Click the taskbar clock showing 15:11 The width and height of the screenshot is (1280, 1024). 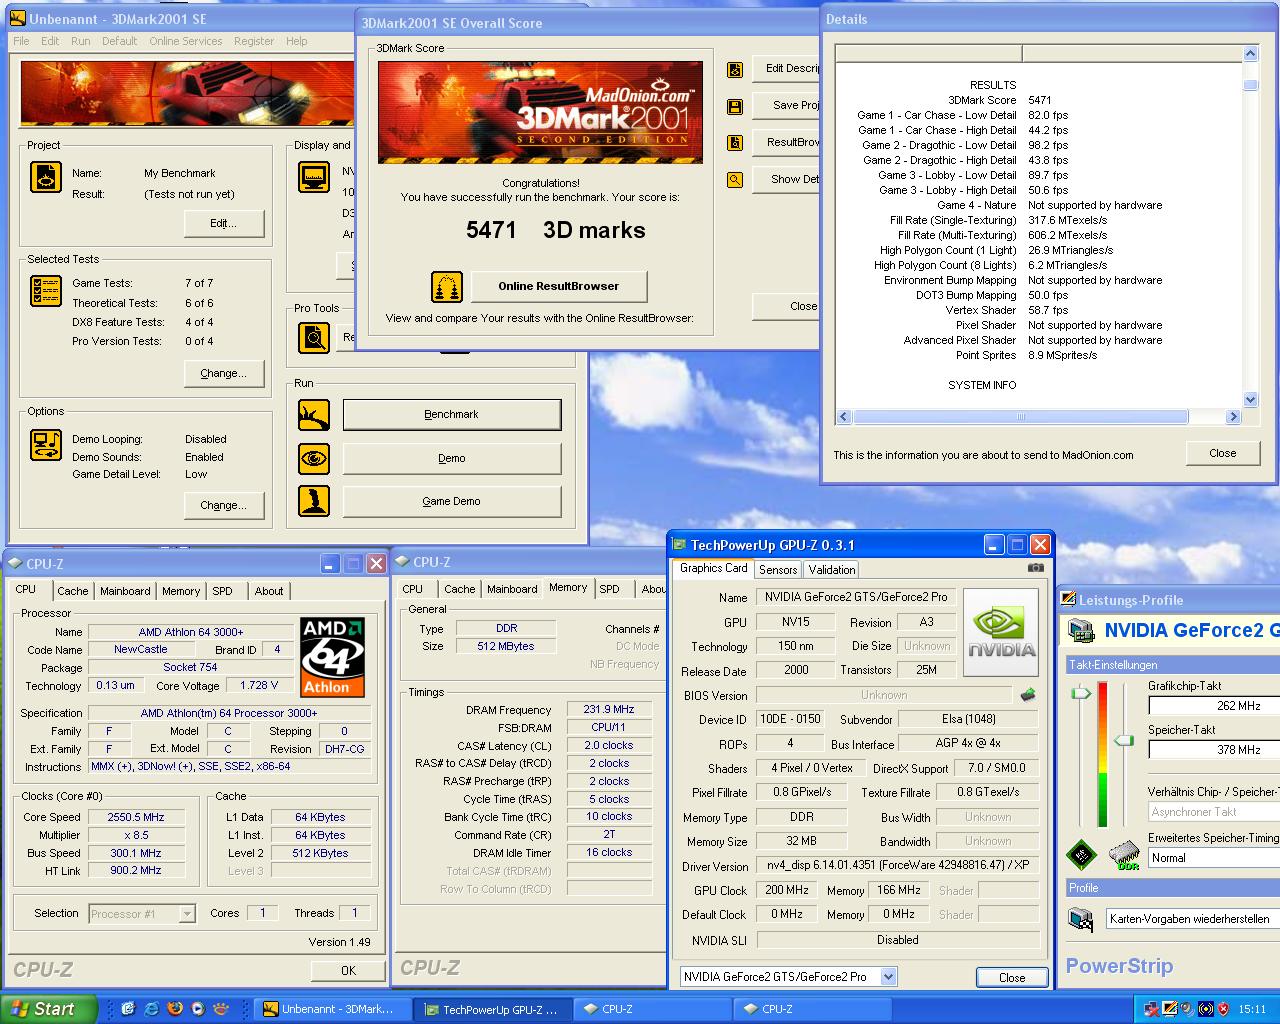pos(1252,1010)
